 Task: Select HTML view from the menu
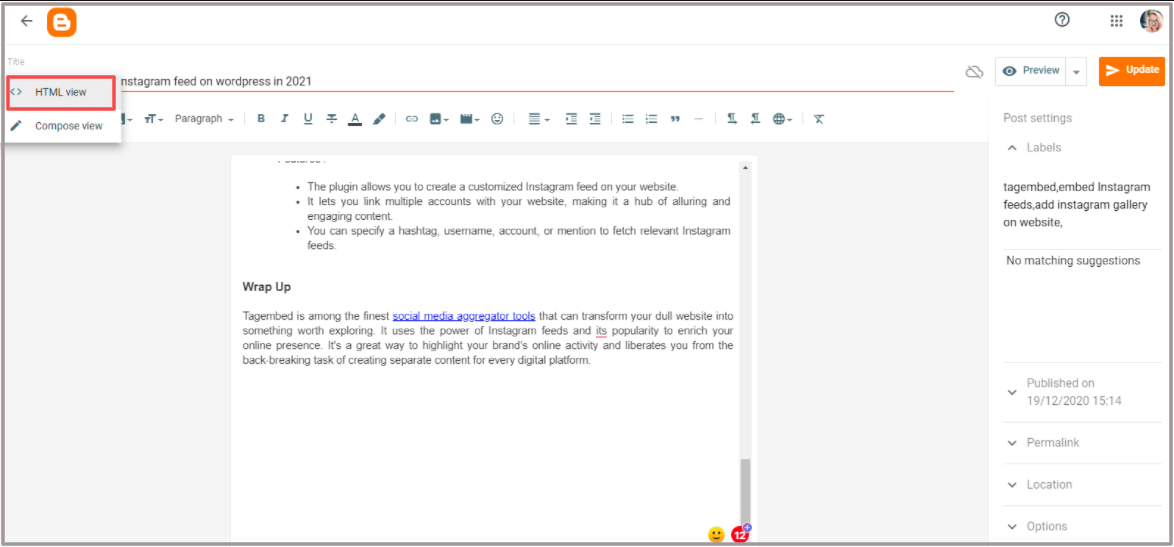point(61,92)
